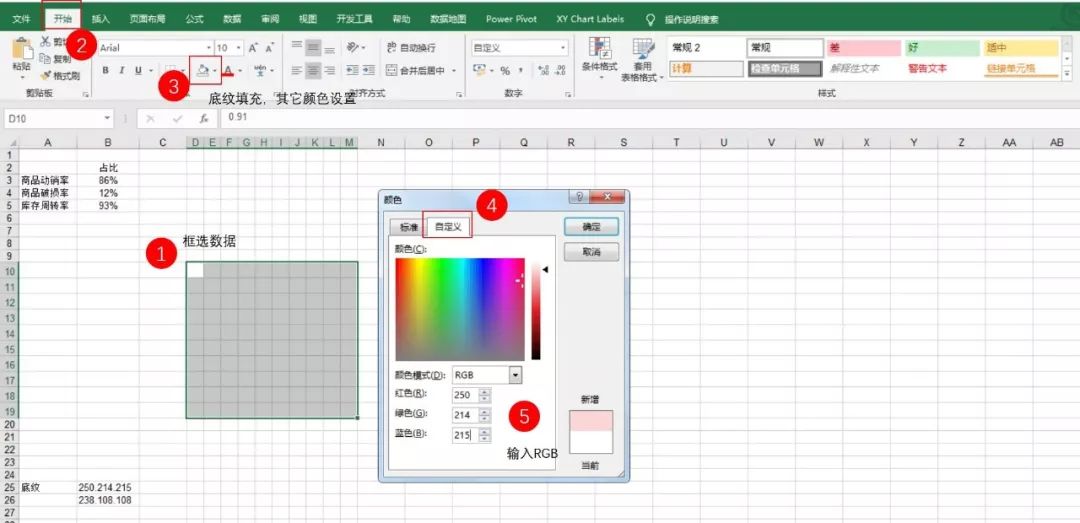The width and height of the screenshot is (1080, 523).
Task: Toggle wrap text (自动换行)
Action: point(411,47)
